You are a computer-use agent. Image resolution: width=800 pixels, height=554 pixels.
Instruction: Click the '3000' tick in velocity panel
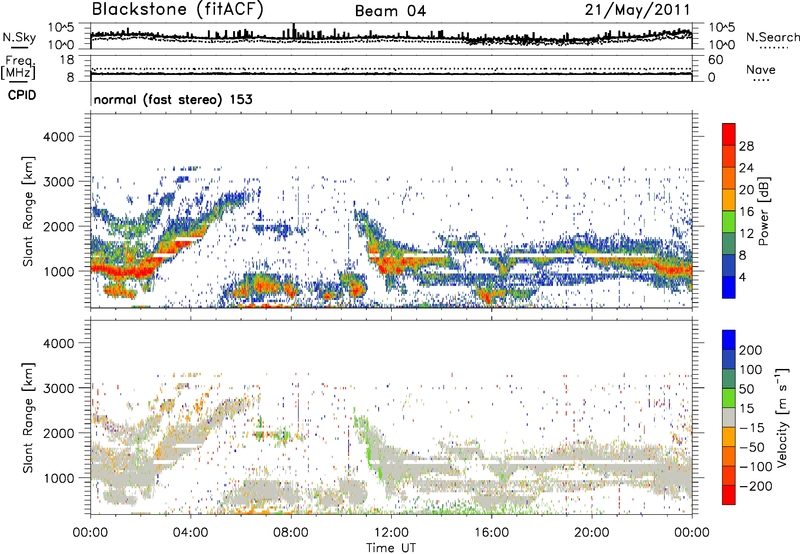point(58,388)
